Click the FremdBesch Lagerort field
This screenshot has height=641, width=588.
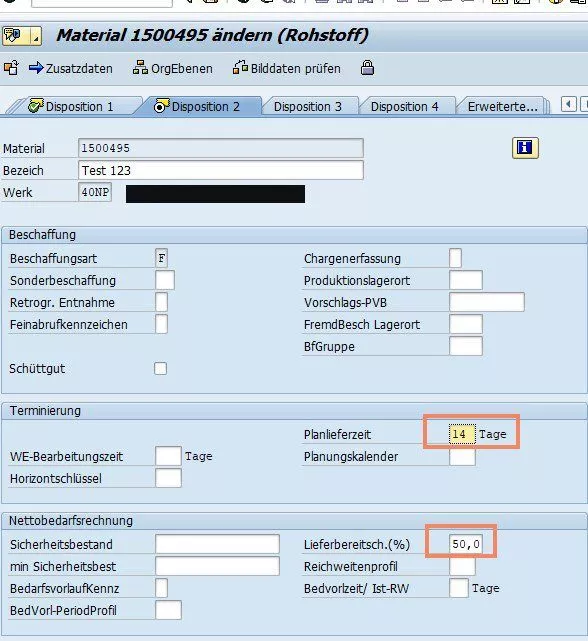[466, 324]
